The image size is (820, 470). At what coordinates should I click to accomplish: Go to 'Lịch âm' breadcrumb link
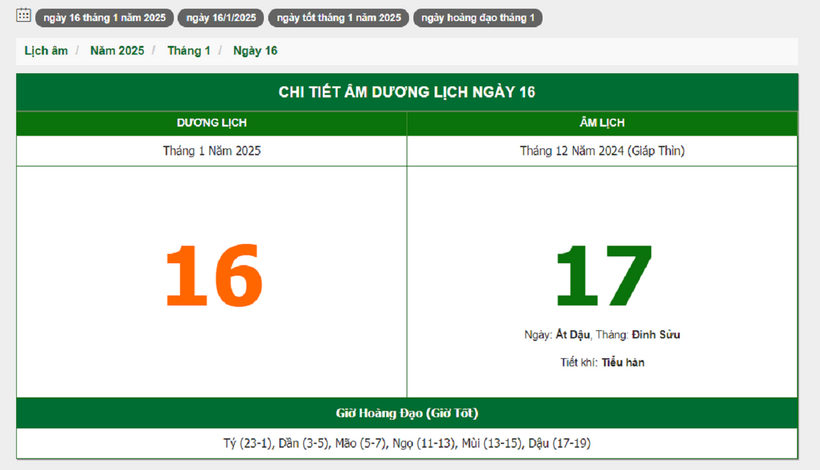click(x=46, y=51)
